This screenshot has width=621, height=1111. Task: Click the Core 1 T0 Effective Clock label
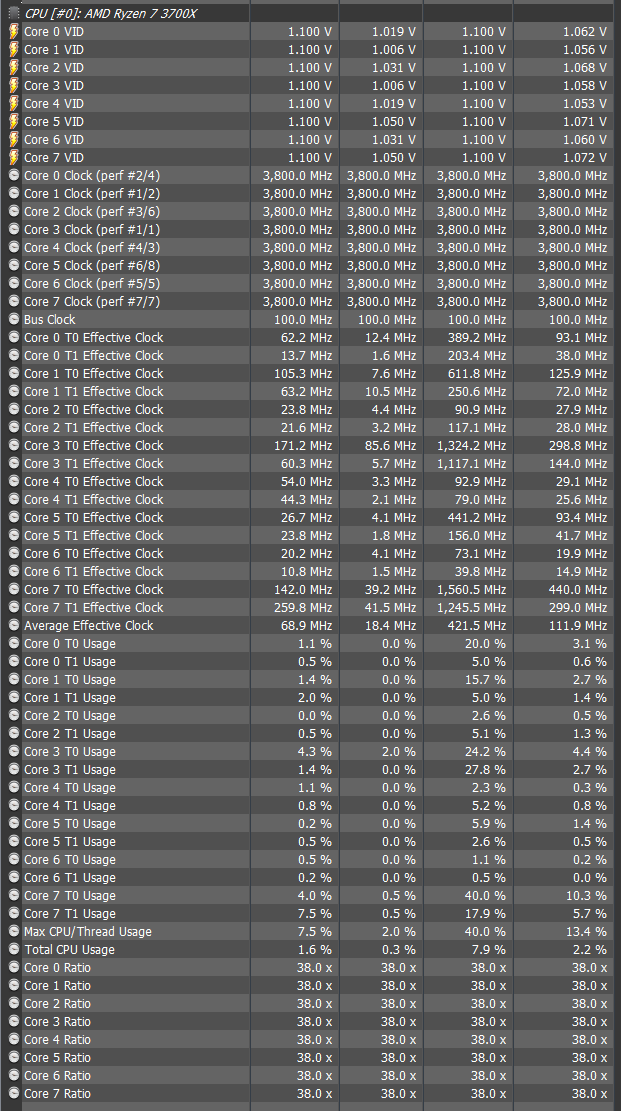pyautogui.click(x=94, y=373)
